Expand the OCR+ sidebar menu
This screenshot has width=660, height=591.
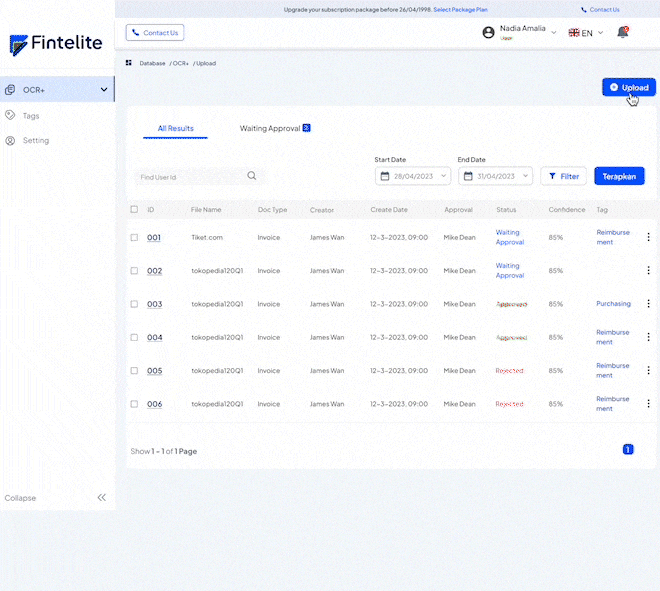coord(104,90)
